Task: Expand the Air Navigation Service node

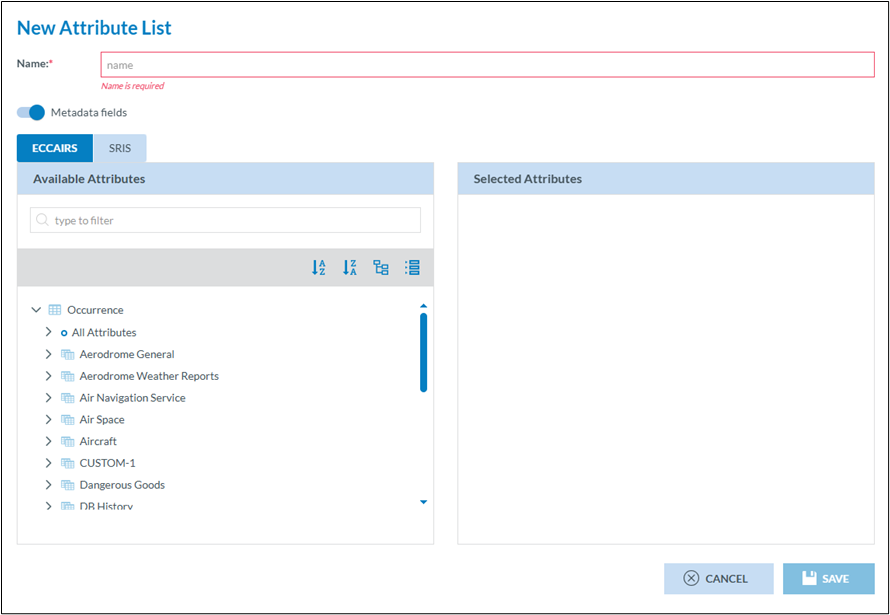Action: pos(48,398)
